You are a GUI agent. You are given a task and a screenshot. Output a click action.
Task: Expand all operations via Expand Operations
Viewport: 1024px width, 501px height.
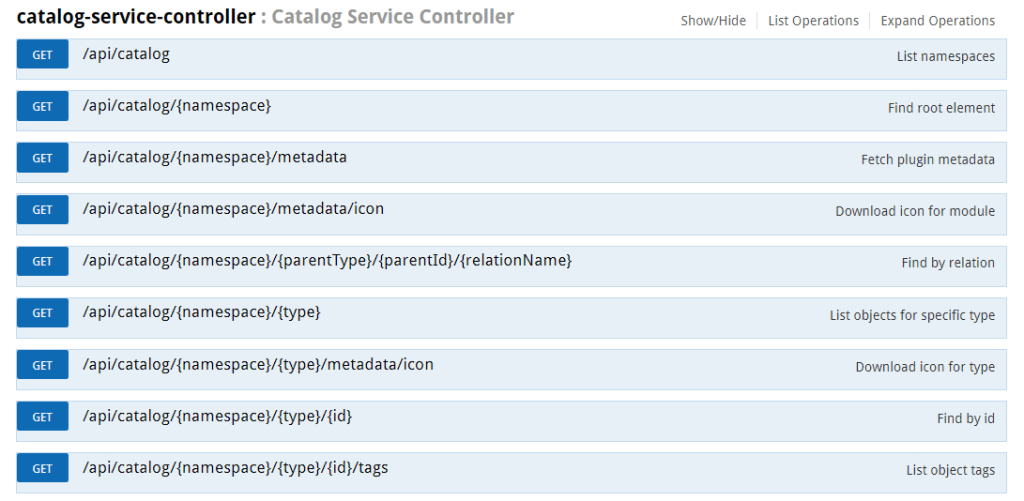coord(937,21)
